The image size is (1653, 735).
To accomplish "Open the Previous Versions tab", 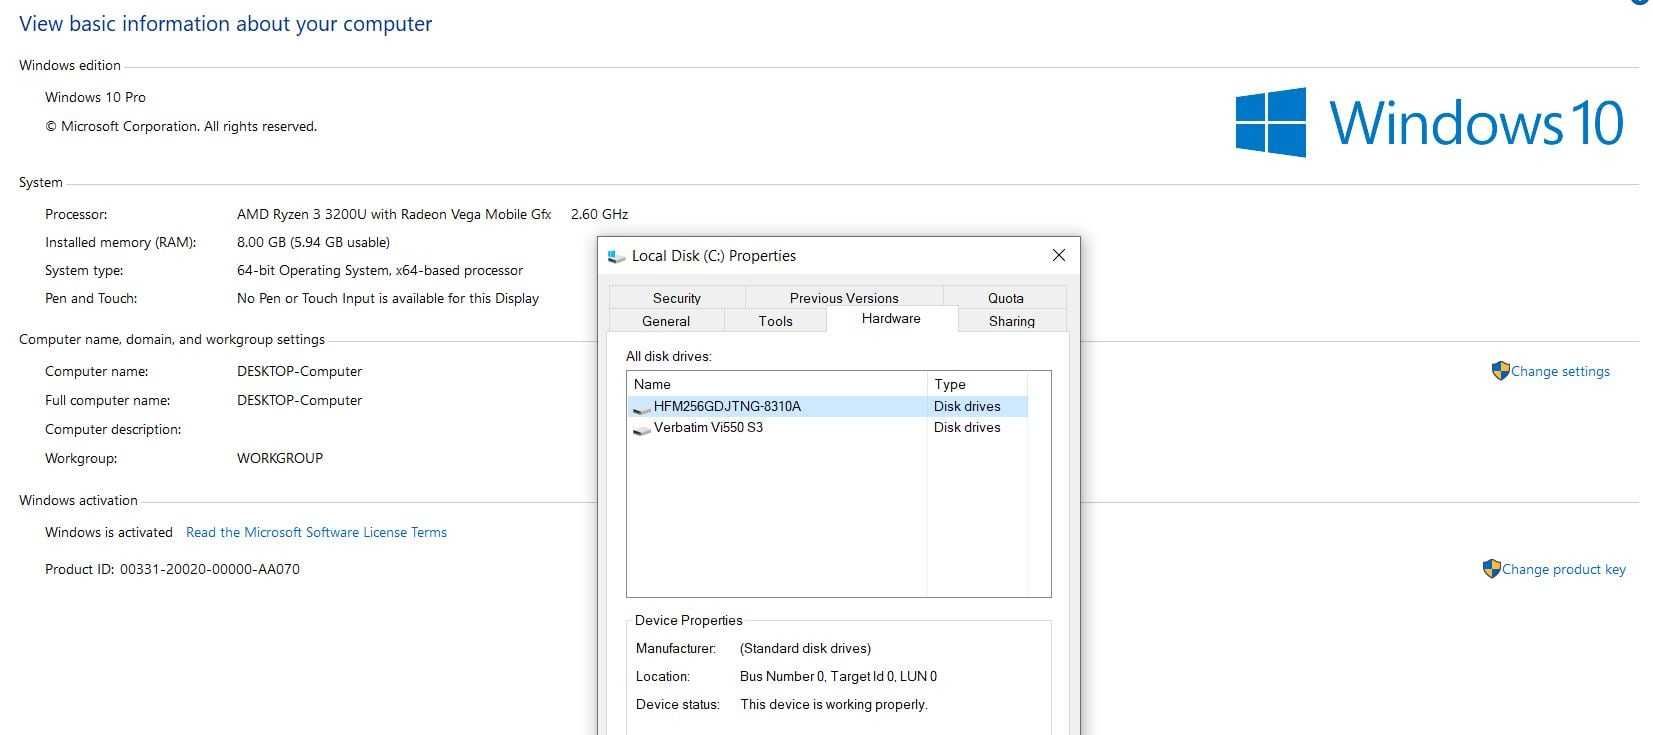I will [x=844, y=298].
